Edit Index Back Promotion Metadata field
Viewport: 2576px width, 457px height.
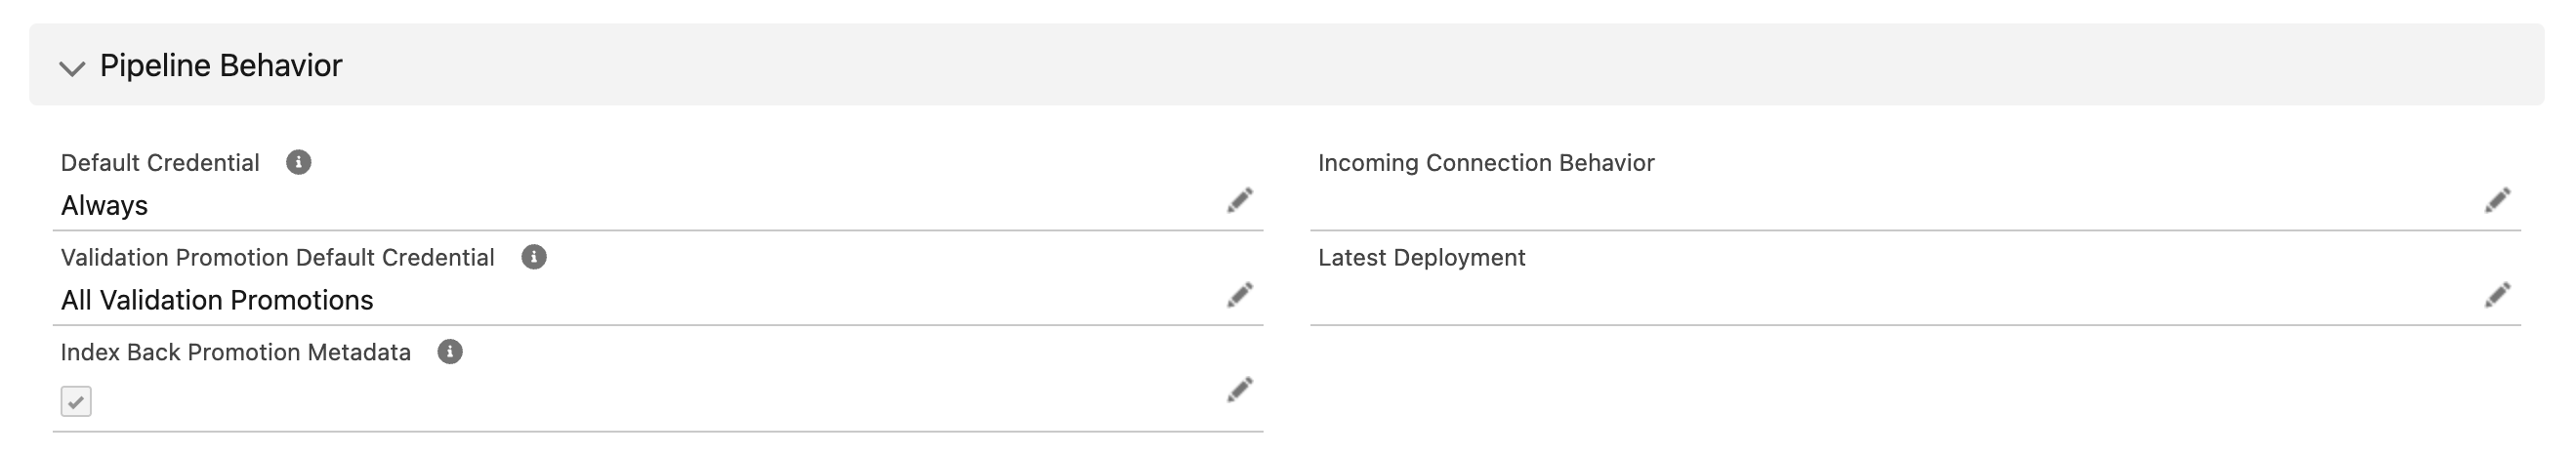(1239, 390)
